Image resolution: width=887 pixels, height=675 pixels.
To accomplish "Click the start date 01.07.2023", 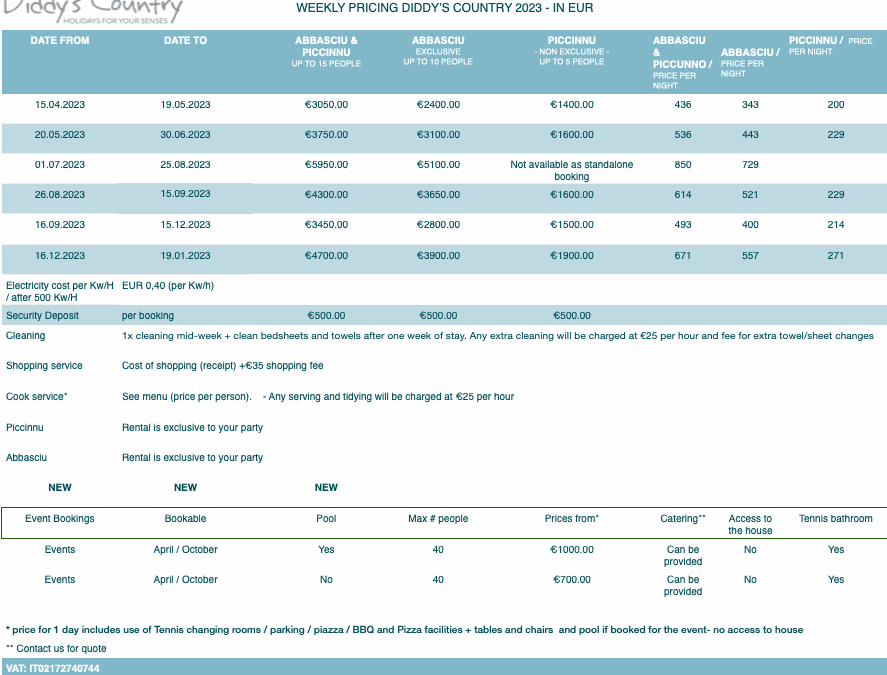I will [x=60, y=165].
